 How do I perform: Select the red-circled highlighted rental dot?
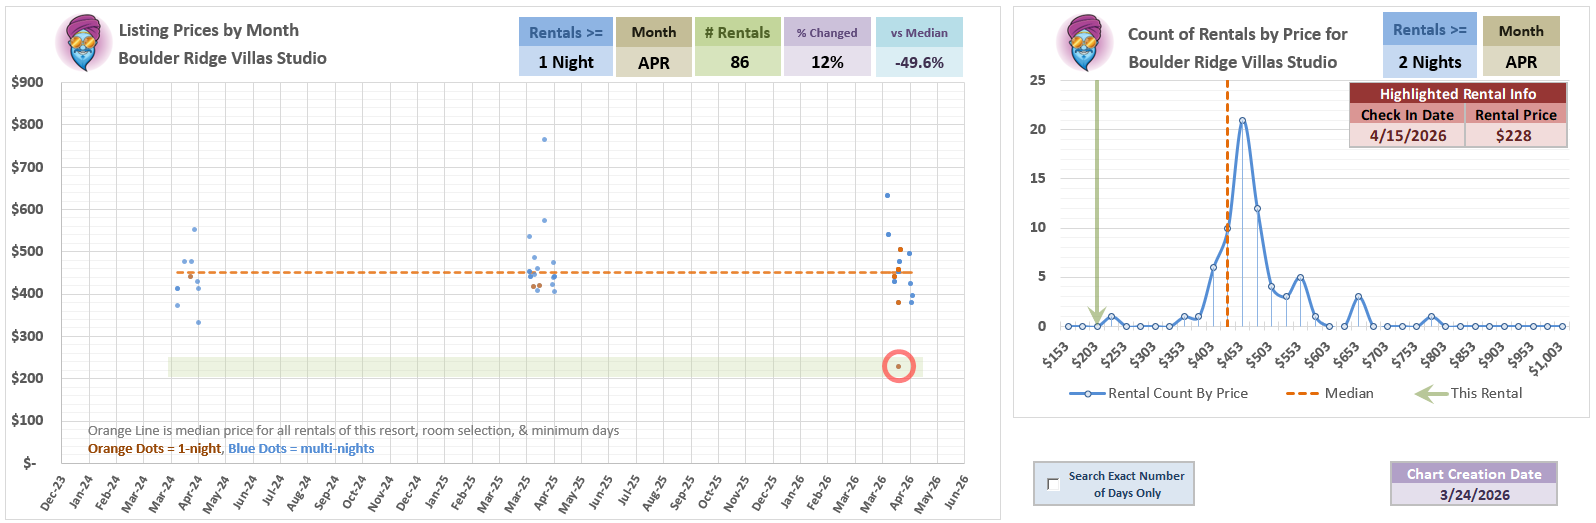[898, 366]
